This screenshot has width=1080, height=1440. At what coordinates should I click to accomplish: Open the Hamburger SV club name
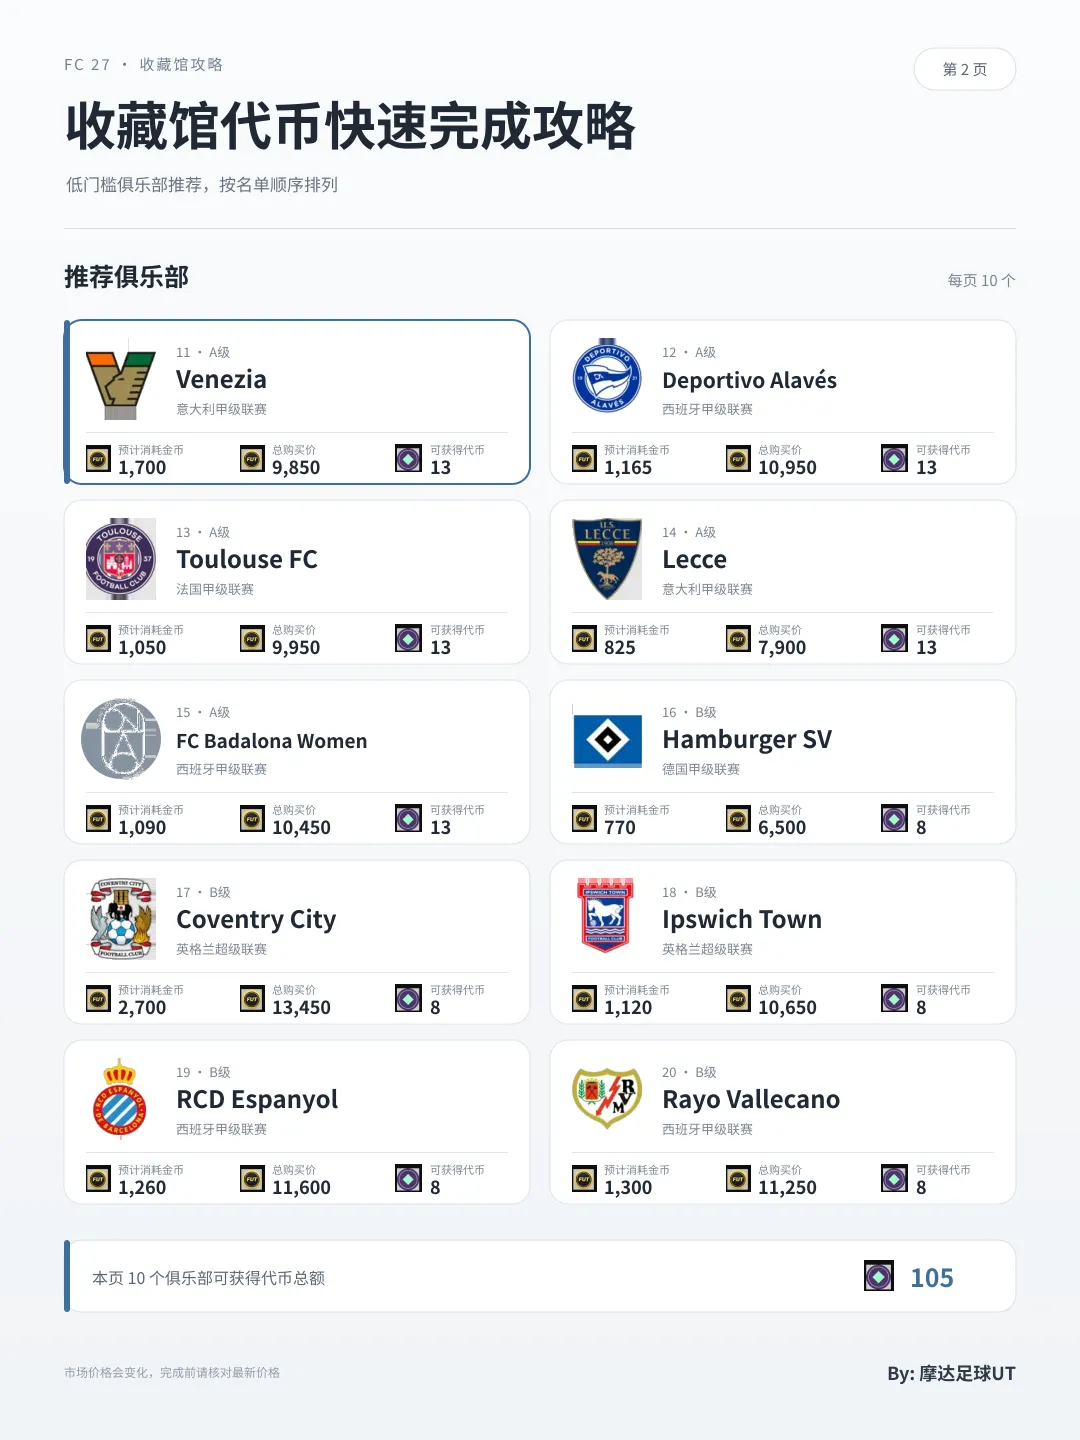(747, 739)
